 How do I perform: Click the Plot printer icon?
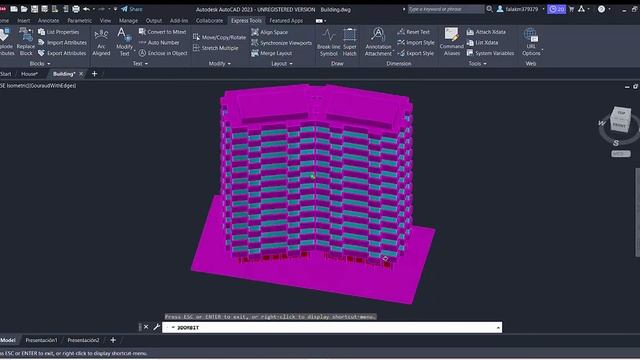click(76, 9)
